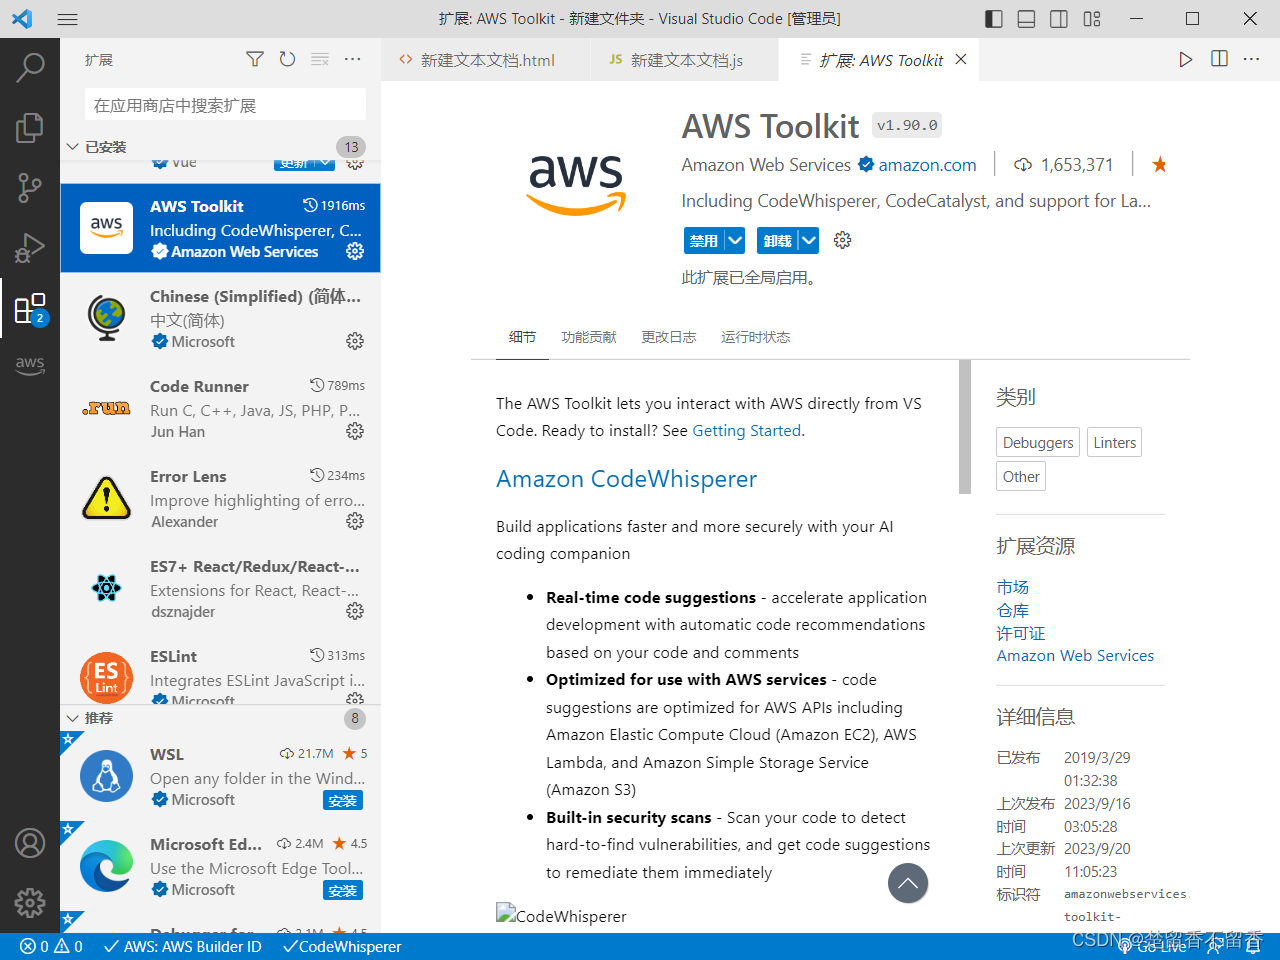Click CodeWhisperer status bar item
The image size is (1280, 960).
coord(341,946)
